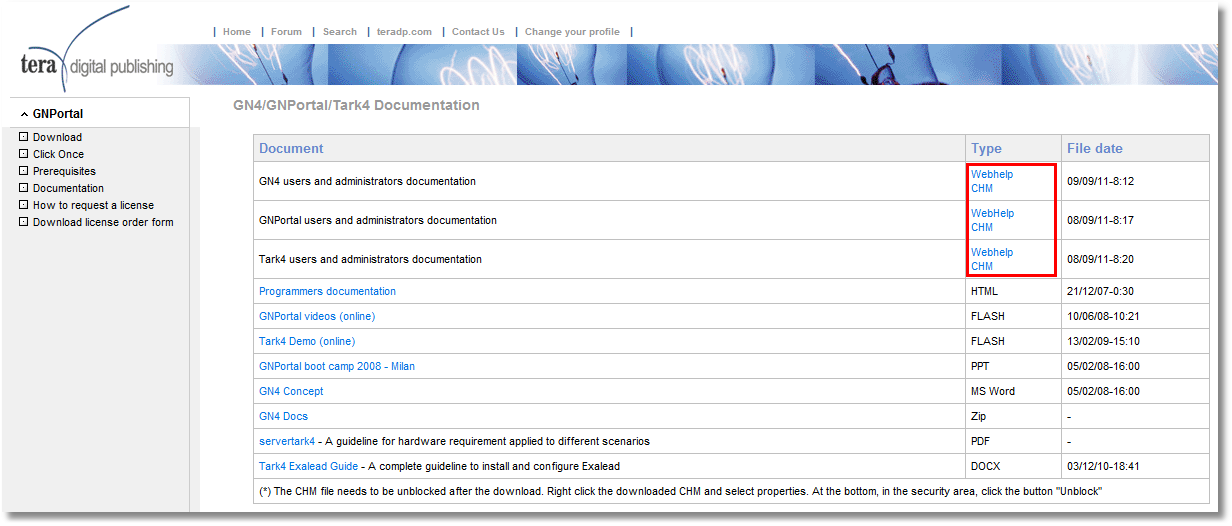This screenshot has width=1232, height=526.
Task: Click the Document column header
Action: 291,148
